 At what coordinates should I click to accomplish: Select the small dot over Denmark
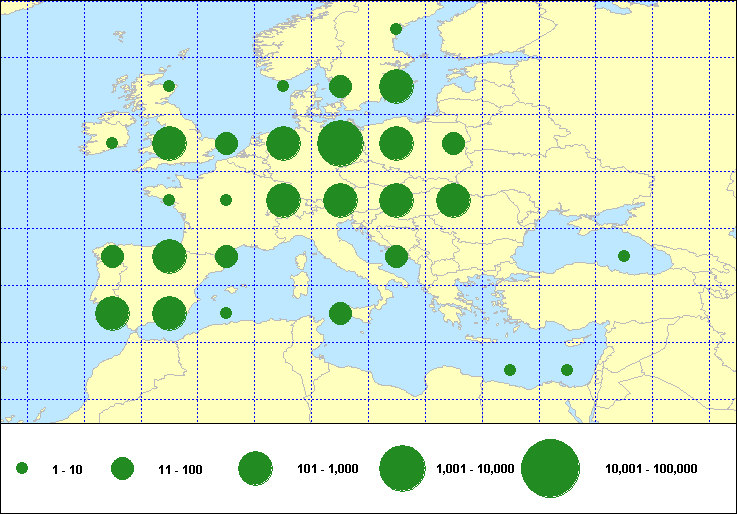pyautogui.click(x=283, y=86)
